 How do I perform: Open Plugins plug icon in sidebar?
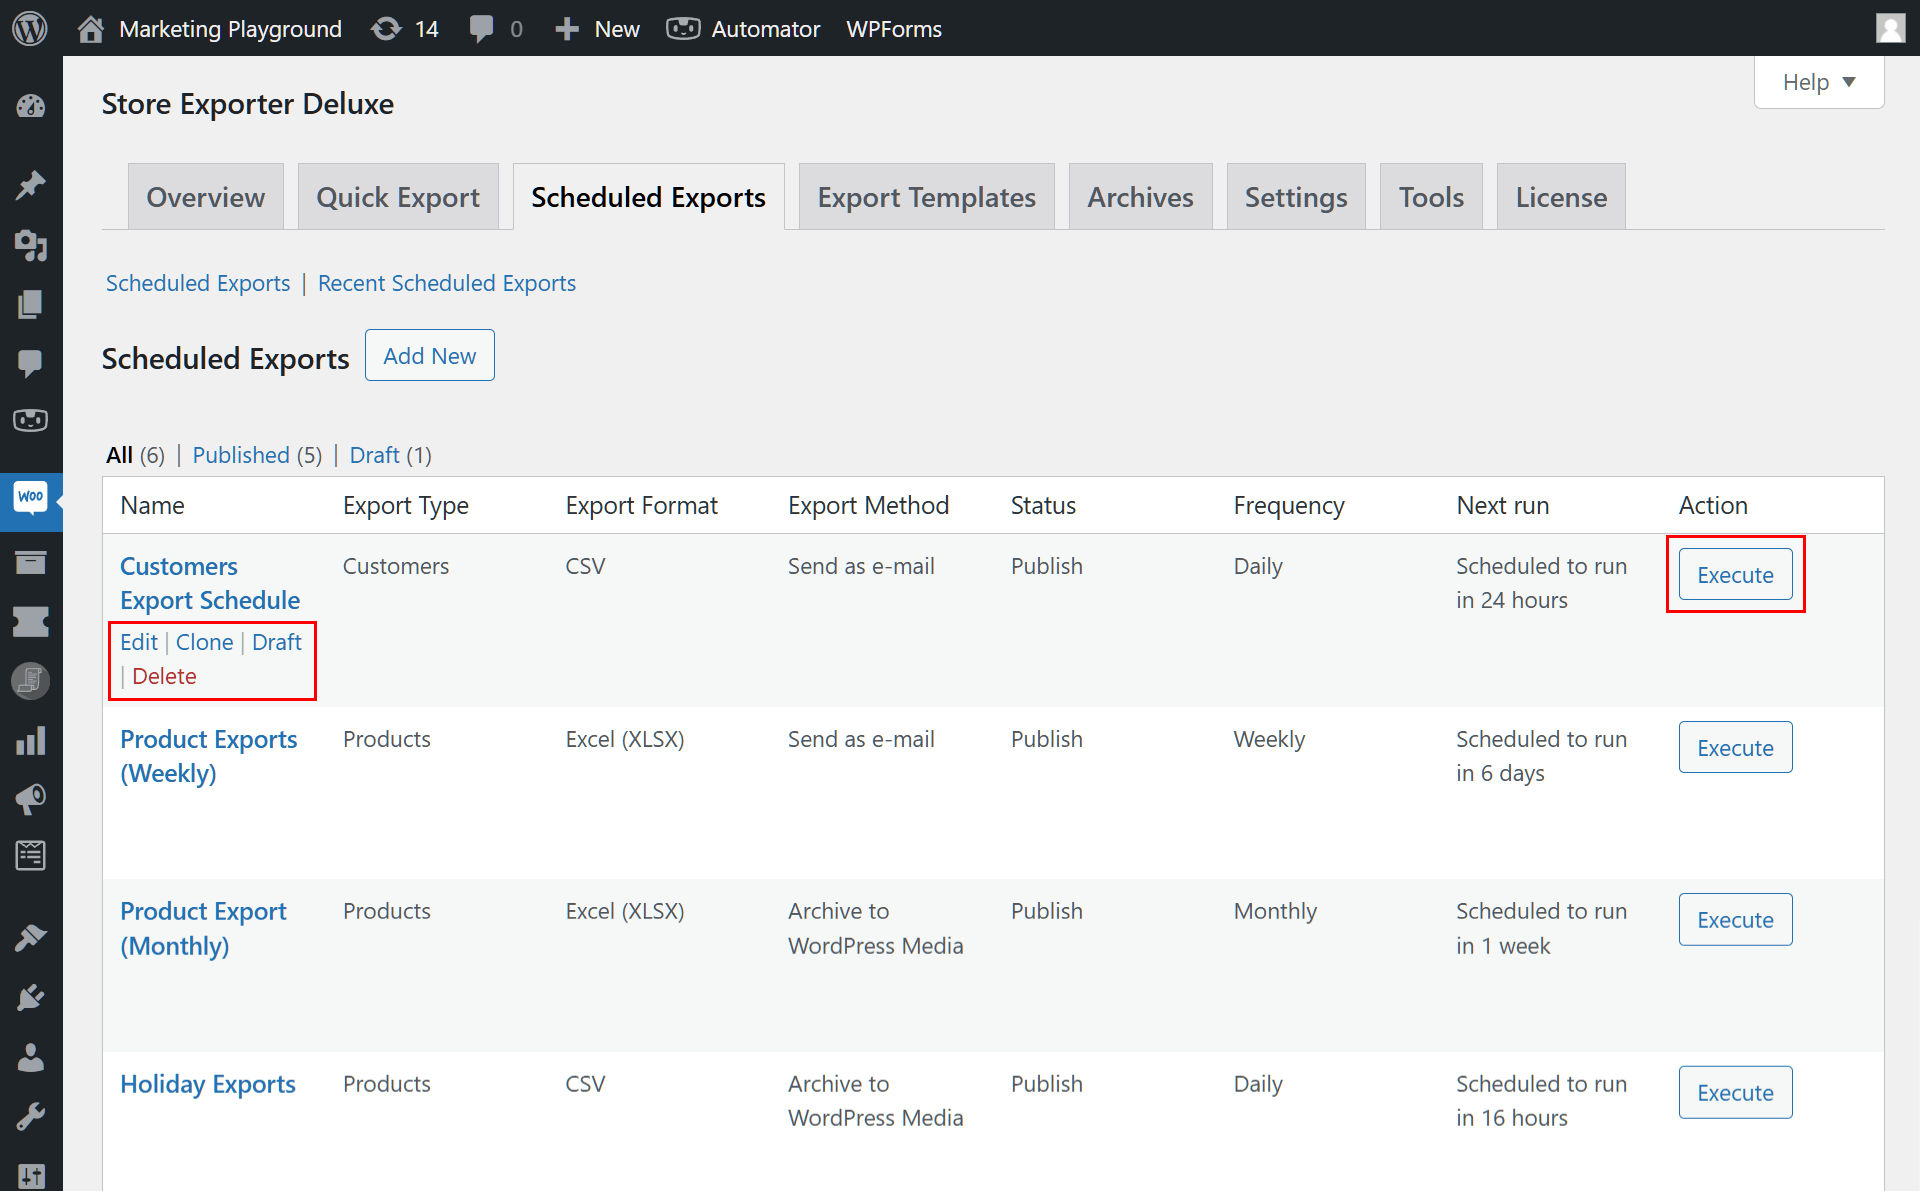coord(31,998)
